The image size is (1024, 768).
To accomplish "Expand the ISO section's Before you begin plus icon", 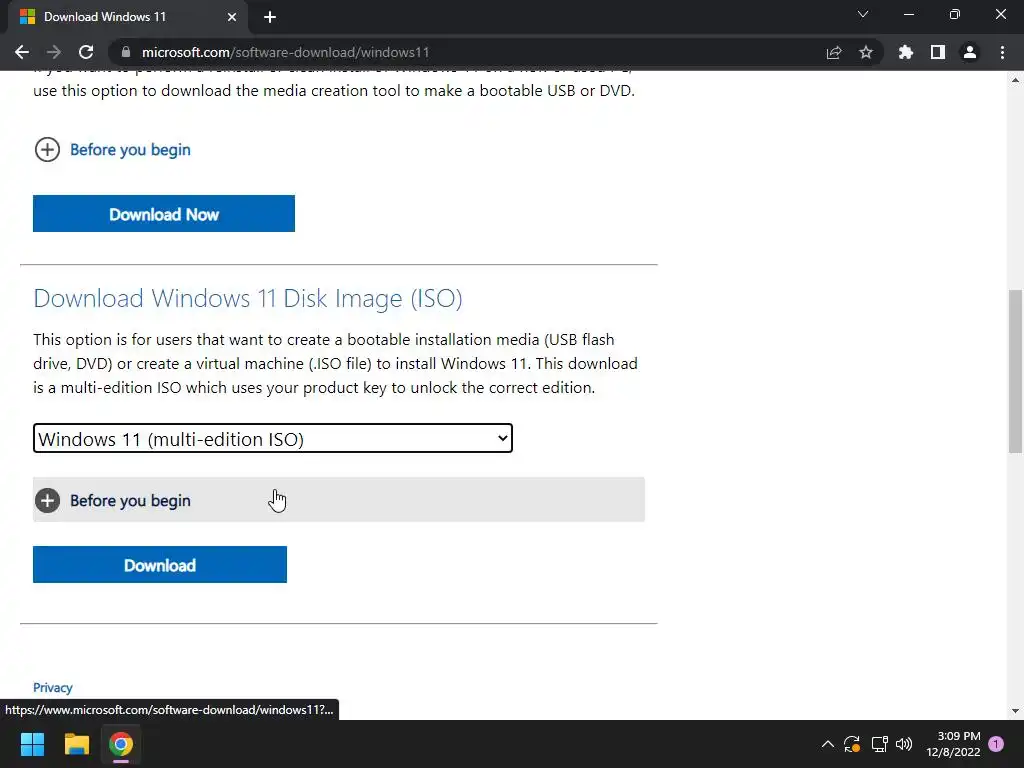I will pos(47,501).
